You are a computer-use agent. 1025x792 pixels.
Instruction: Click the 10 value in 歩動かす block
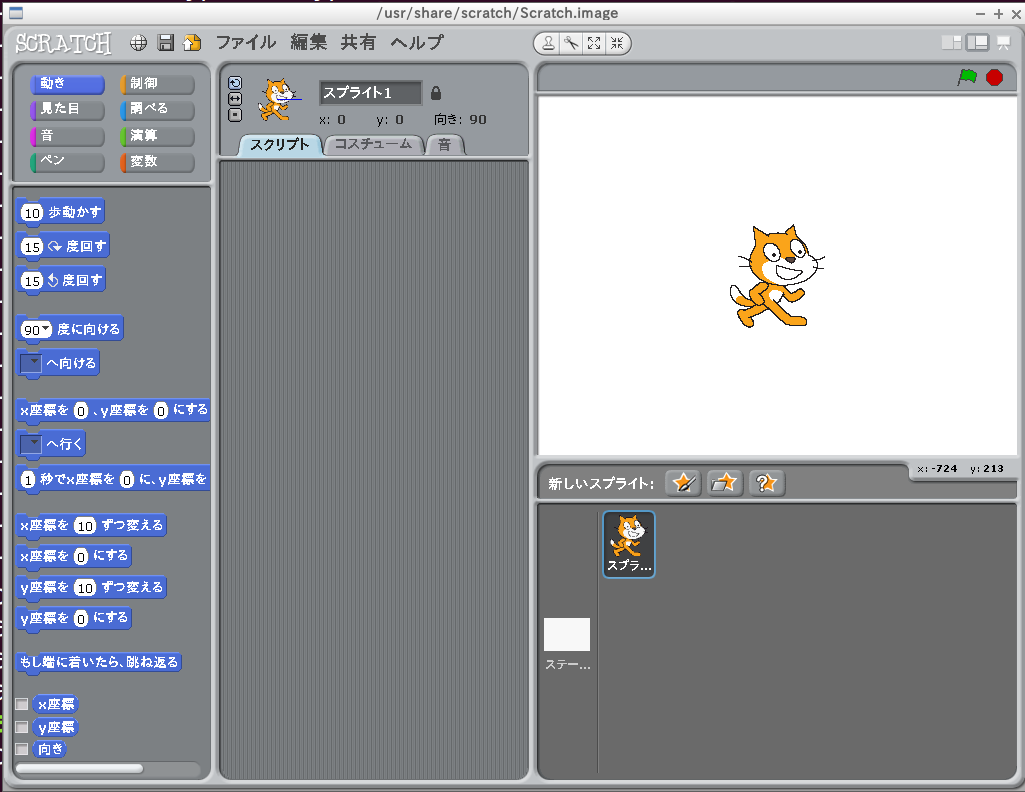coord(32,213)
